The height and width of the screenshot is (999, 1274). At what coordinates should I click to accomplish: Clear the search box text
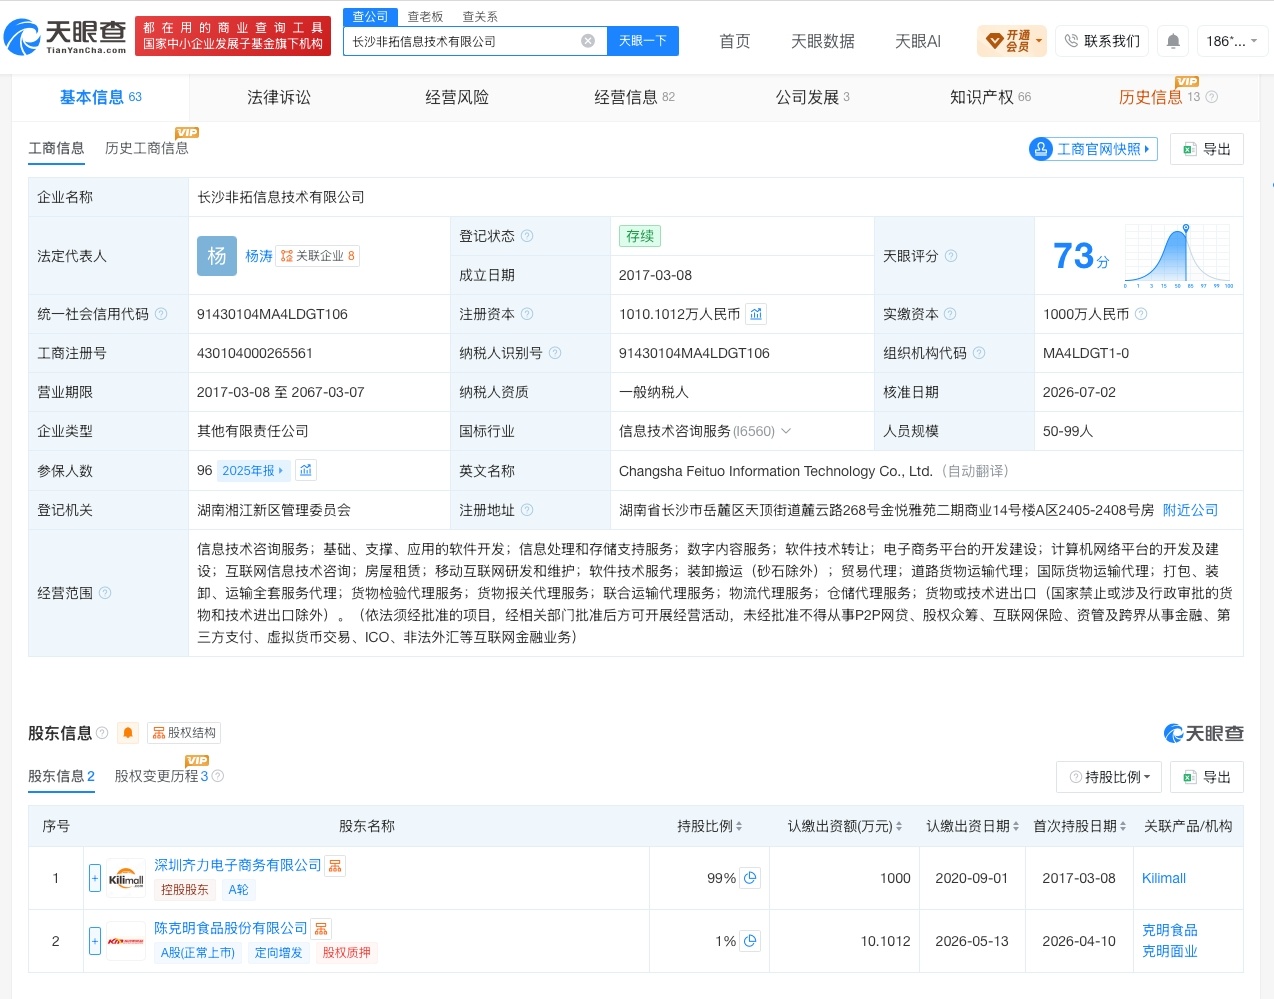tap(588, 41)
